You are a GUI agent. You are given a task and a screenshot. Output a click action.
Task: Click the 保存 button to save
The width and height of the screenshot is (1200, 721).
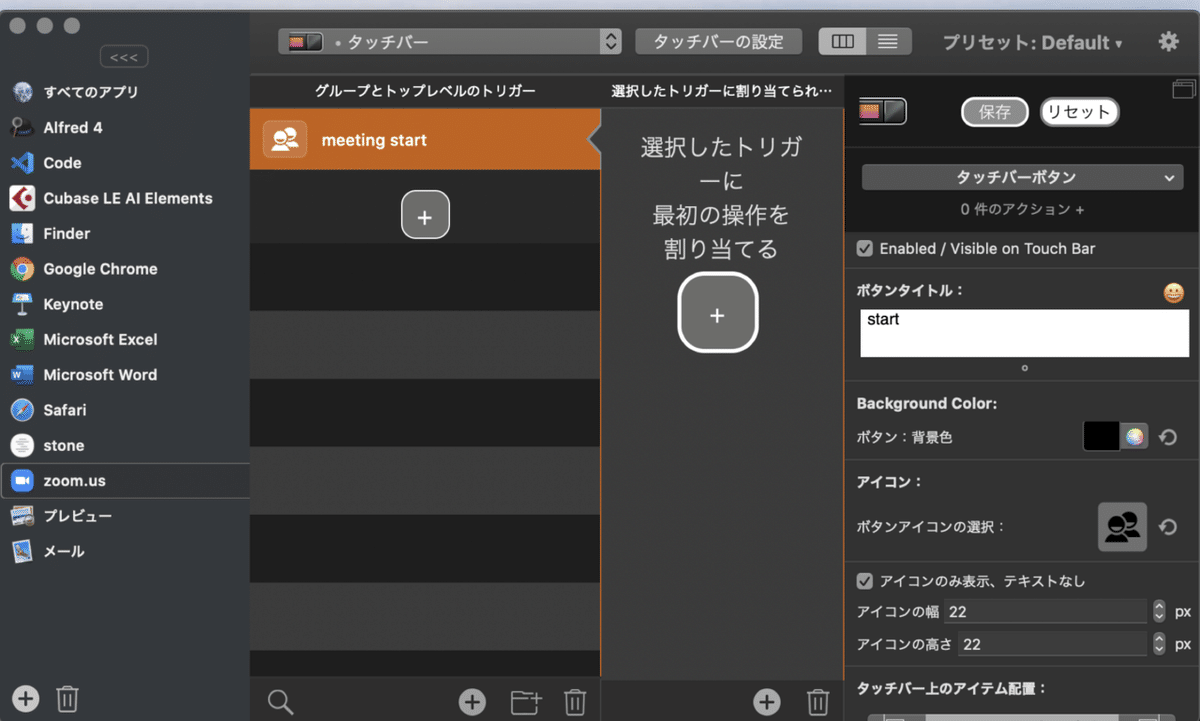tap(994, 112)
